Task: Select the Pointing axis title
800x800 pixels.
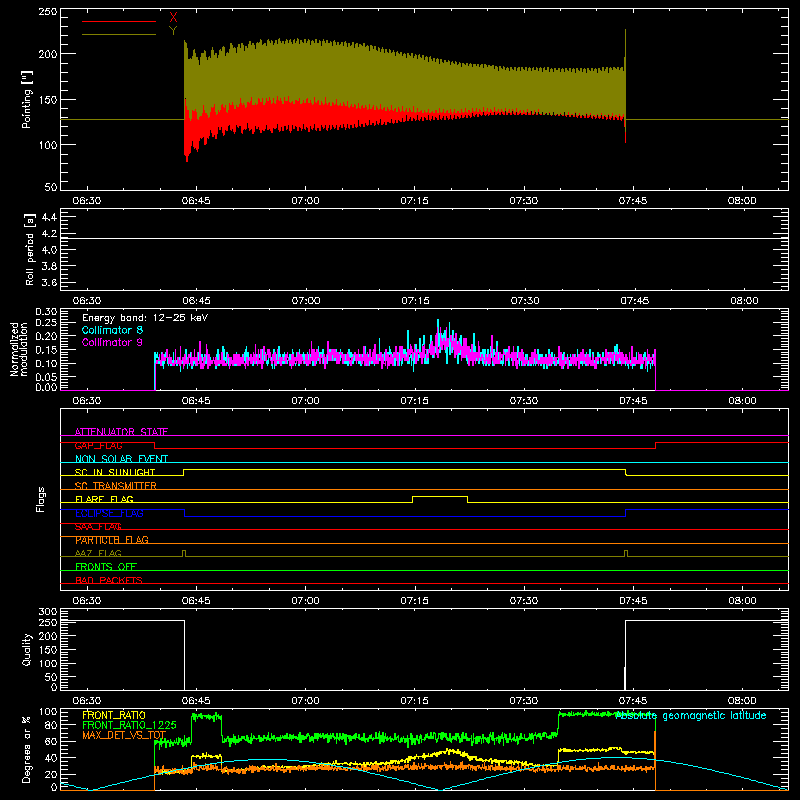Action: [27, 99]
